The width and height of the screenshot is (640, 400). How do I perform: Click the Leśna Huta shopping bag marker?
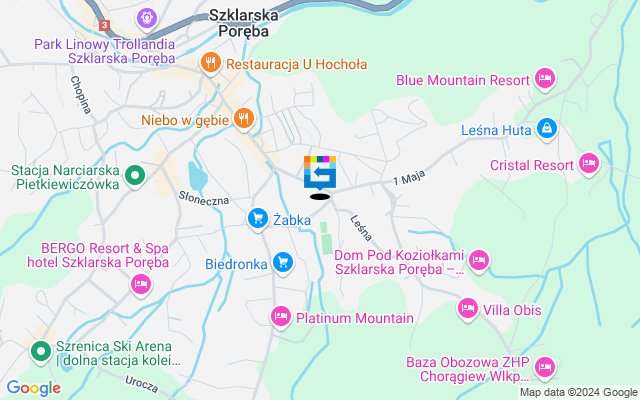pos(547,129)
